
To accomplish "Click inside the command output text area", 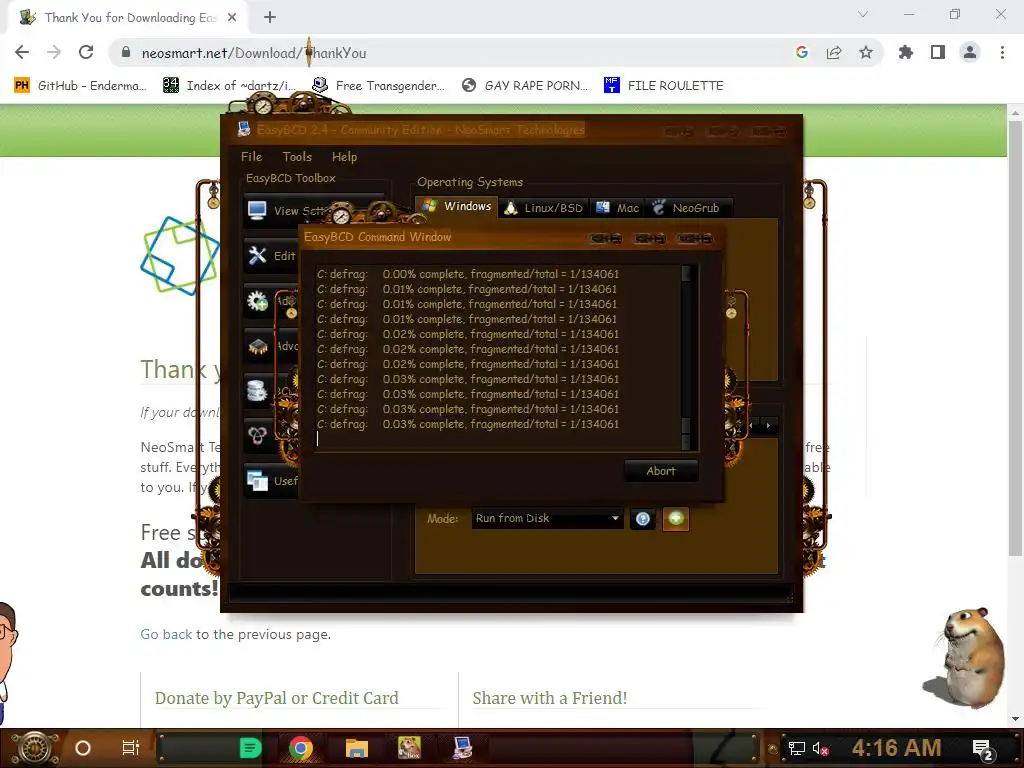I will (498, 357).
